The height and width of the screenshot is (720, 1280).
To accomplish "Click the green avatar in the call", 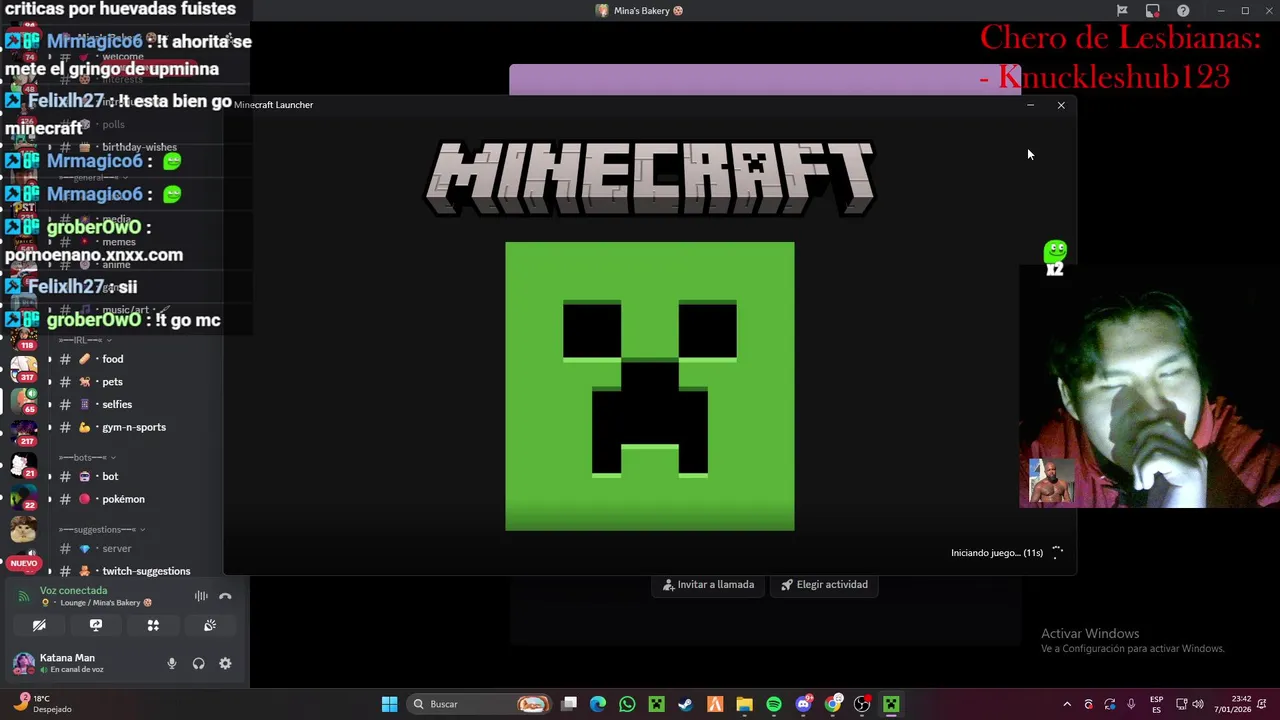I will click(1055, 251).
